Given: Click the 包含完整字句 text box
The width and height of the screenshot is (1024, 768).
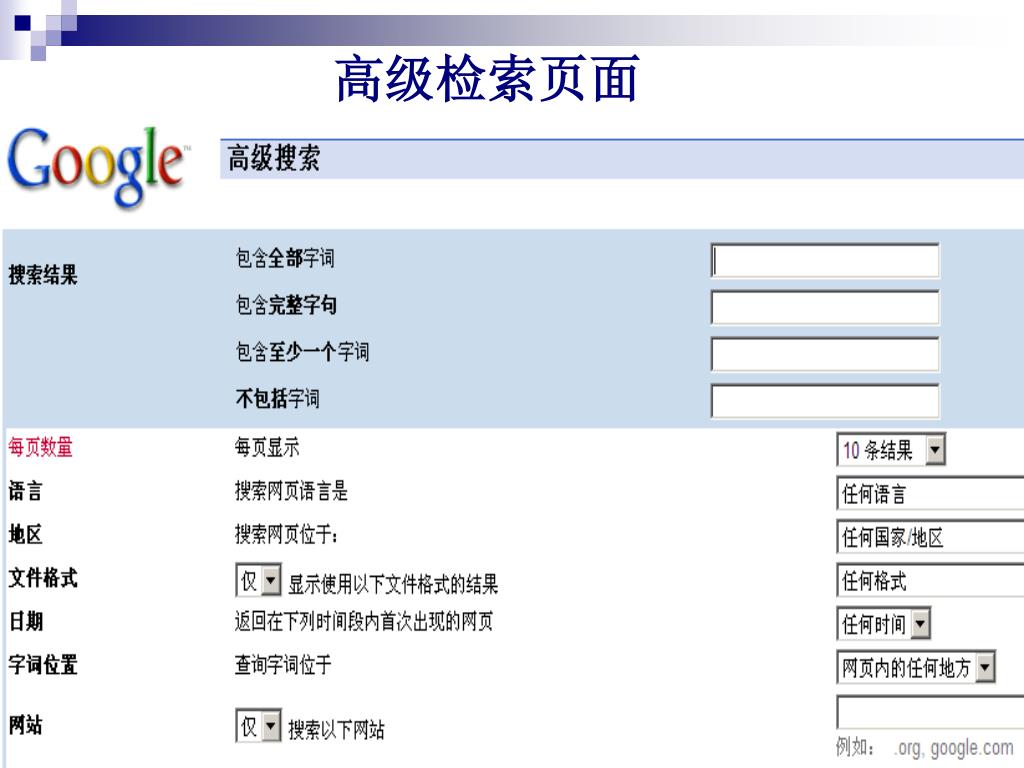Looking at the screenshot, I should (x=825, y=308).
